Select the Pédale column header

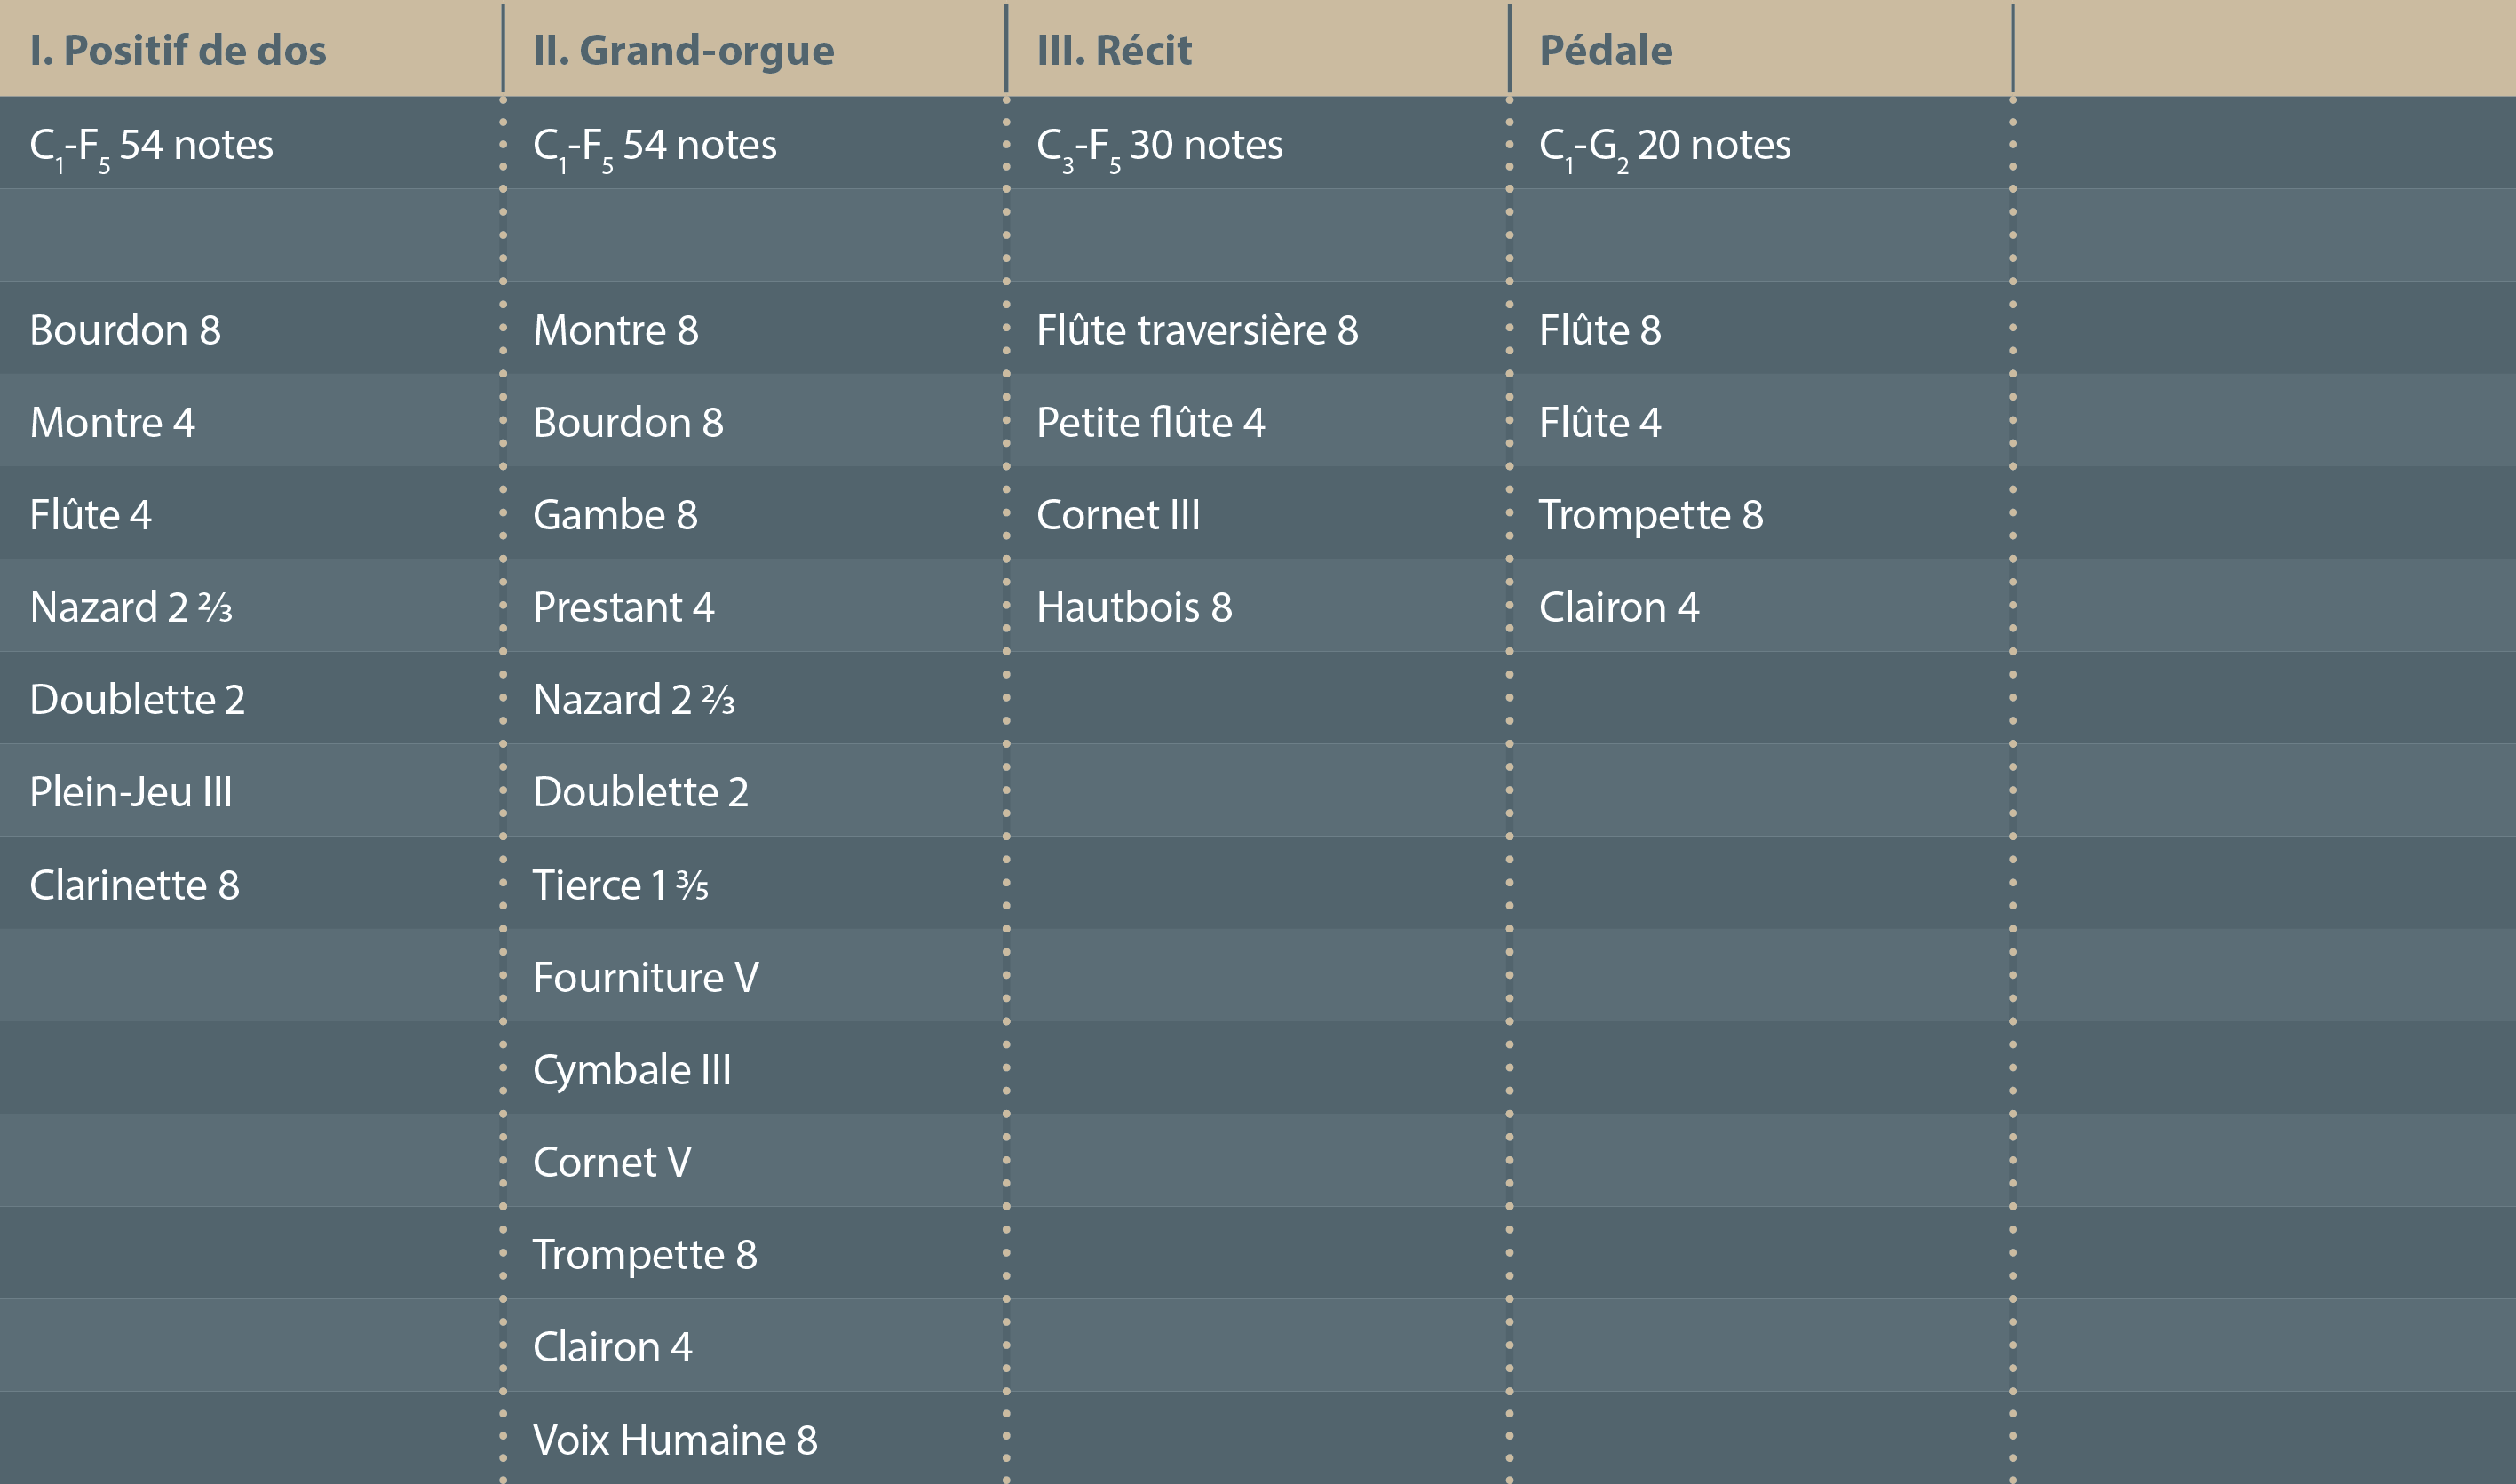pyautogui.click(x=1605, y=50)
